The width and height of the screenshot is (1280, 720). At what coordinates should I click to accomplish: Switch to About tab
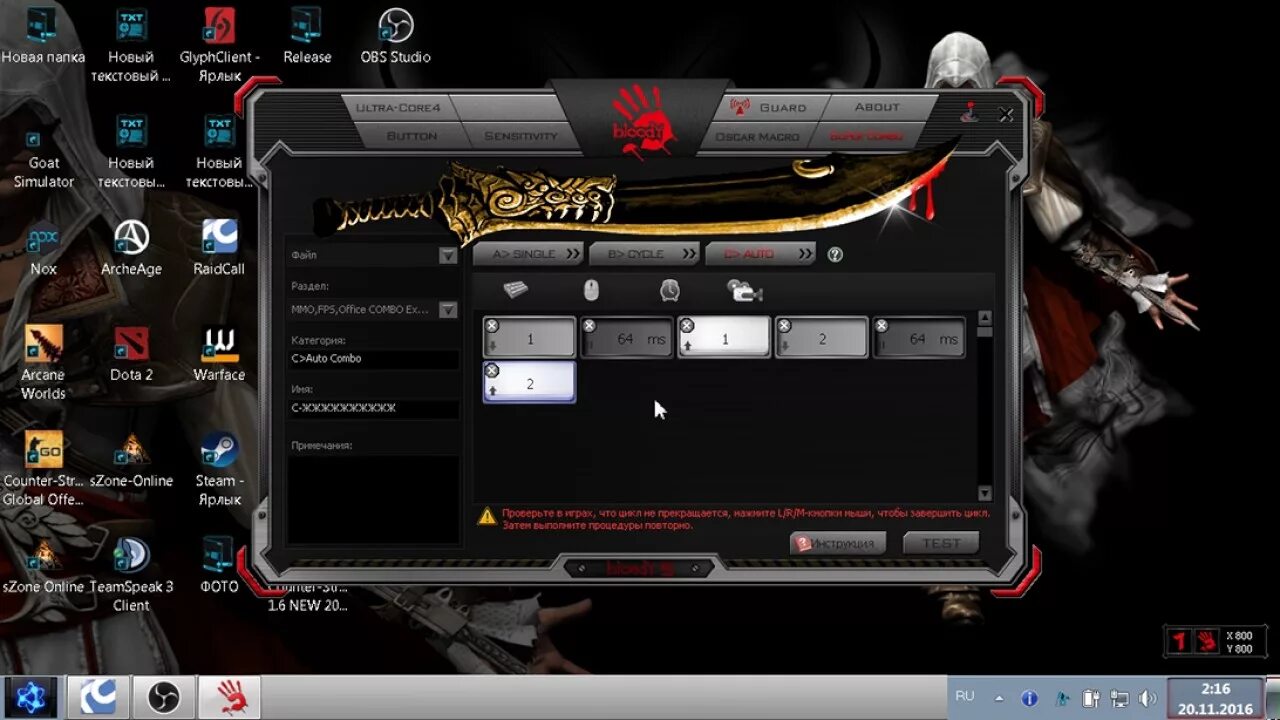877,107
